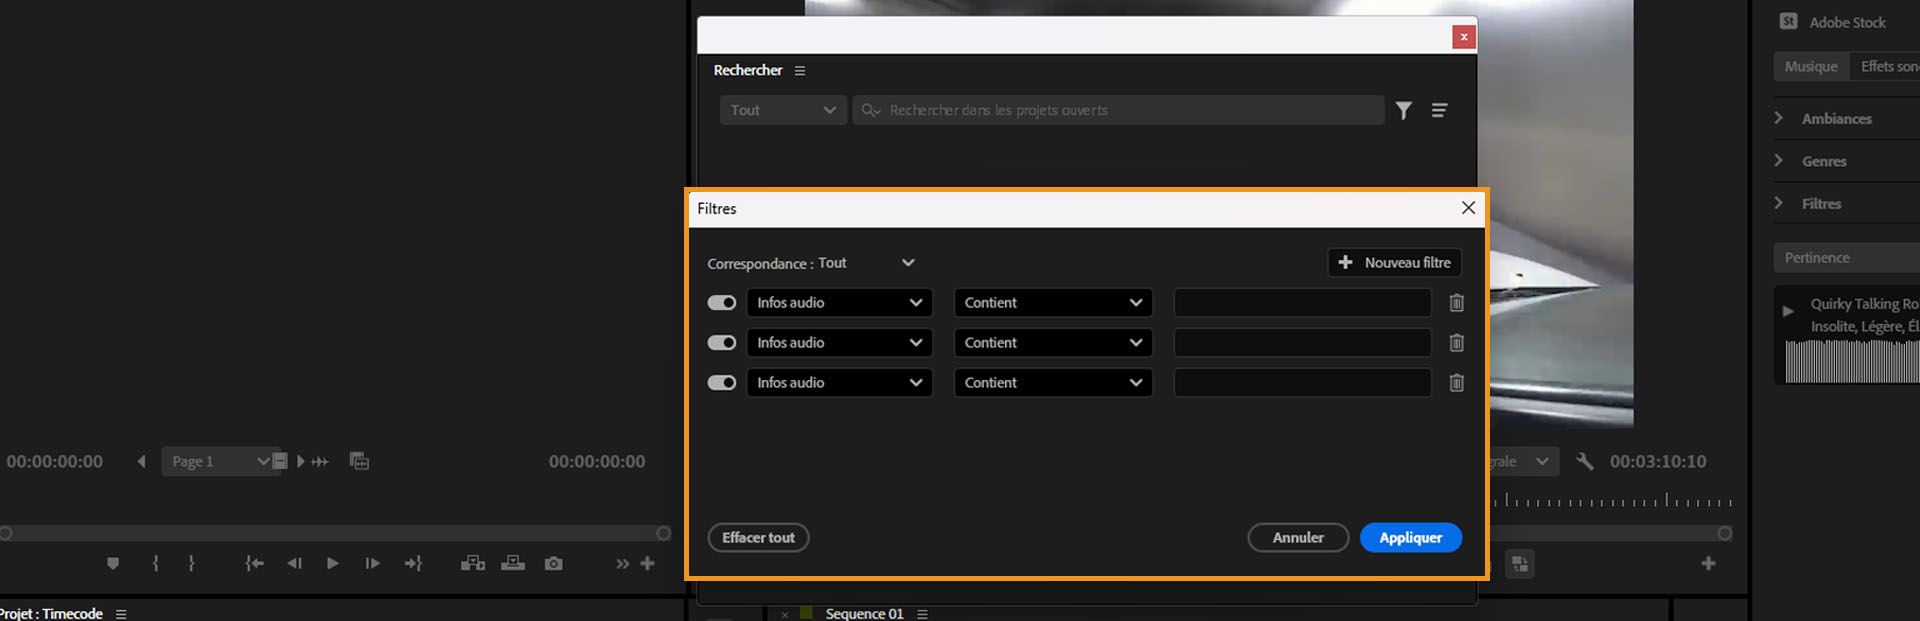The image size is (1920, 621).
Task: Close the Filtres dialog
Action: pyautogui.click(x=1468, y=208)
